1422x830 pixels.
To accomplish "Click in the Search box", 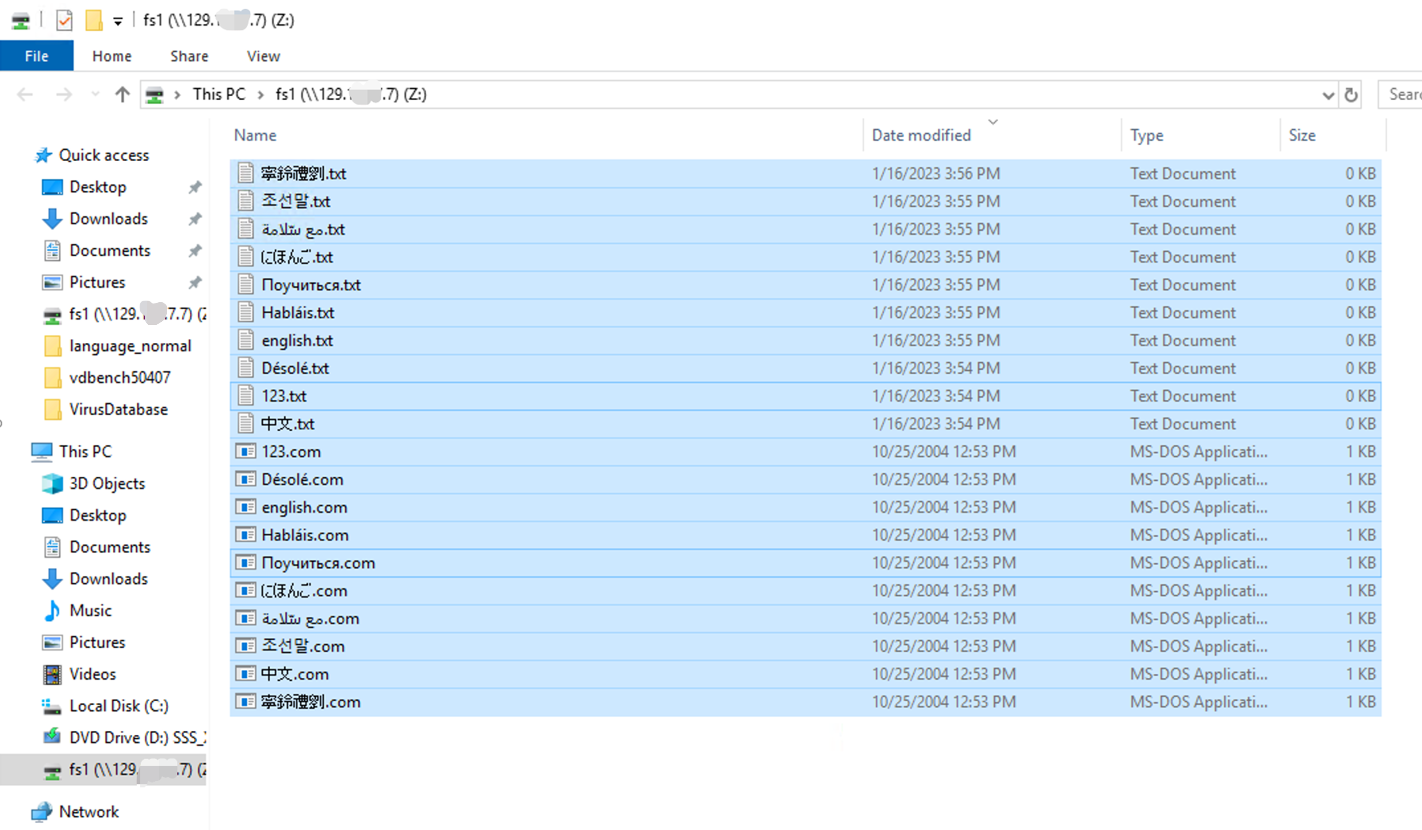I will (1399, 94).
